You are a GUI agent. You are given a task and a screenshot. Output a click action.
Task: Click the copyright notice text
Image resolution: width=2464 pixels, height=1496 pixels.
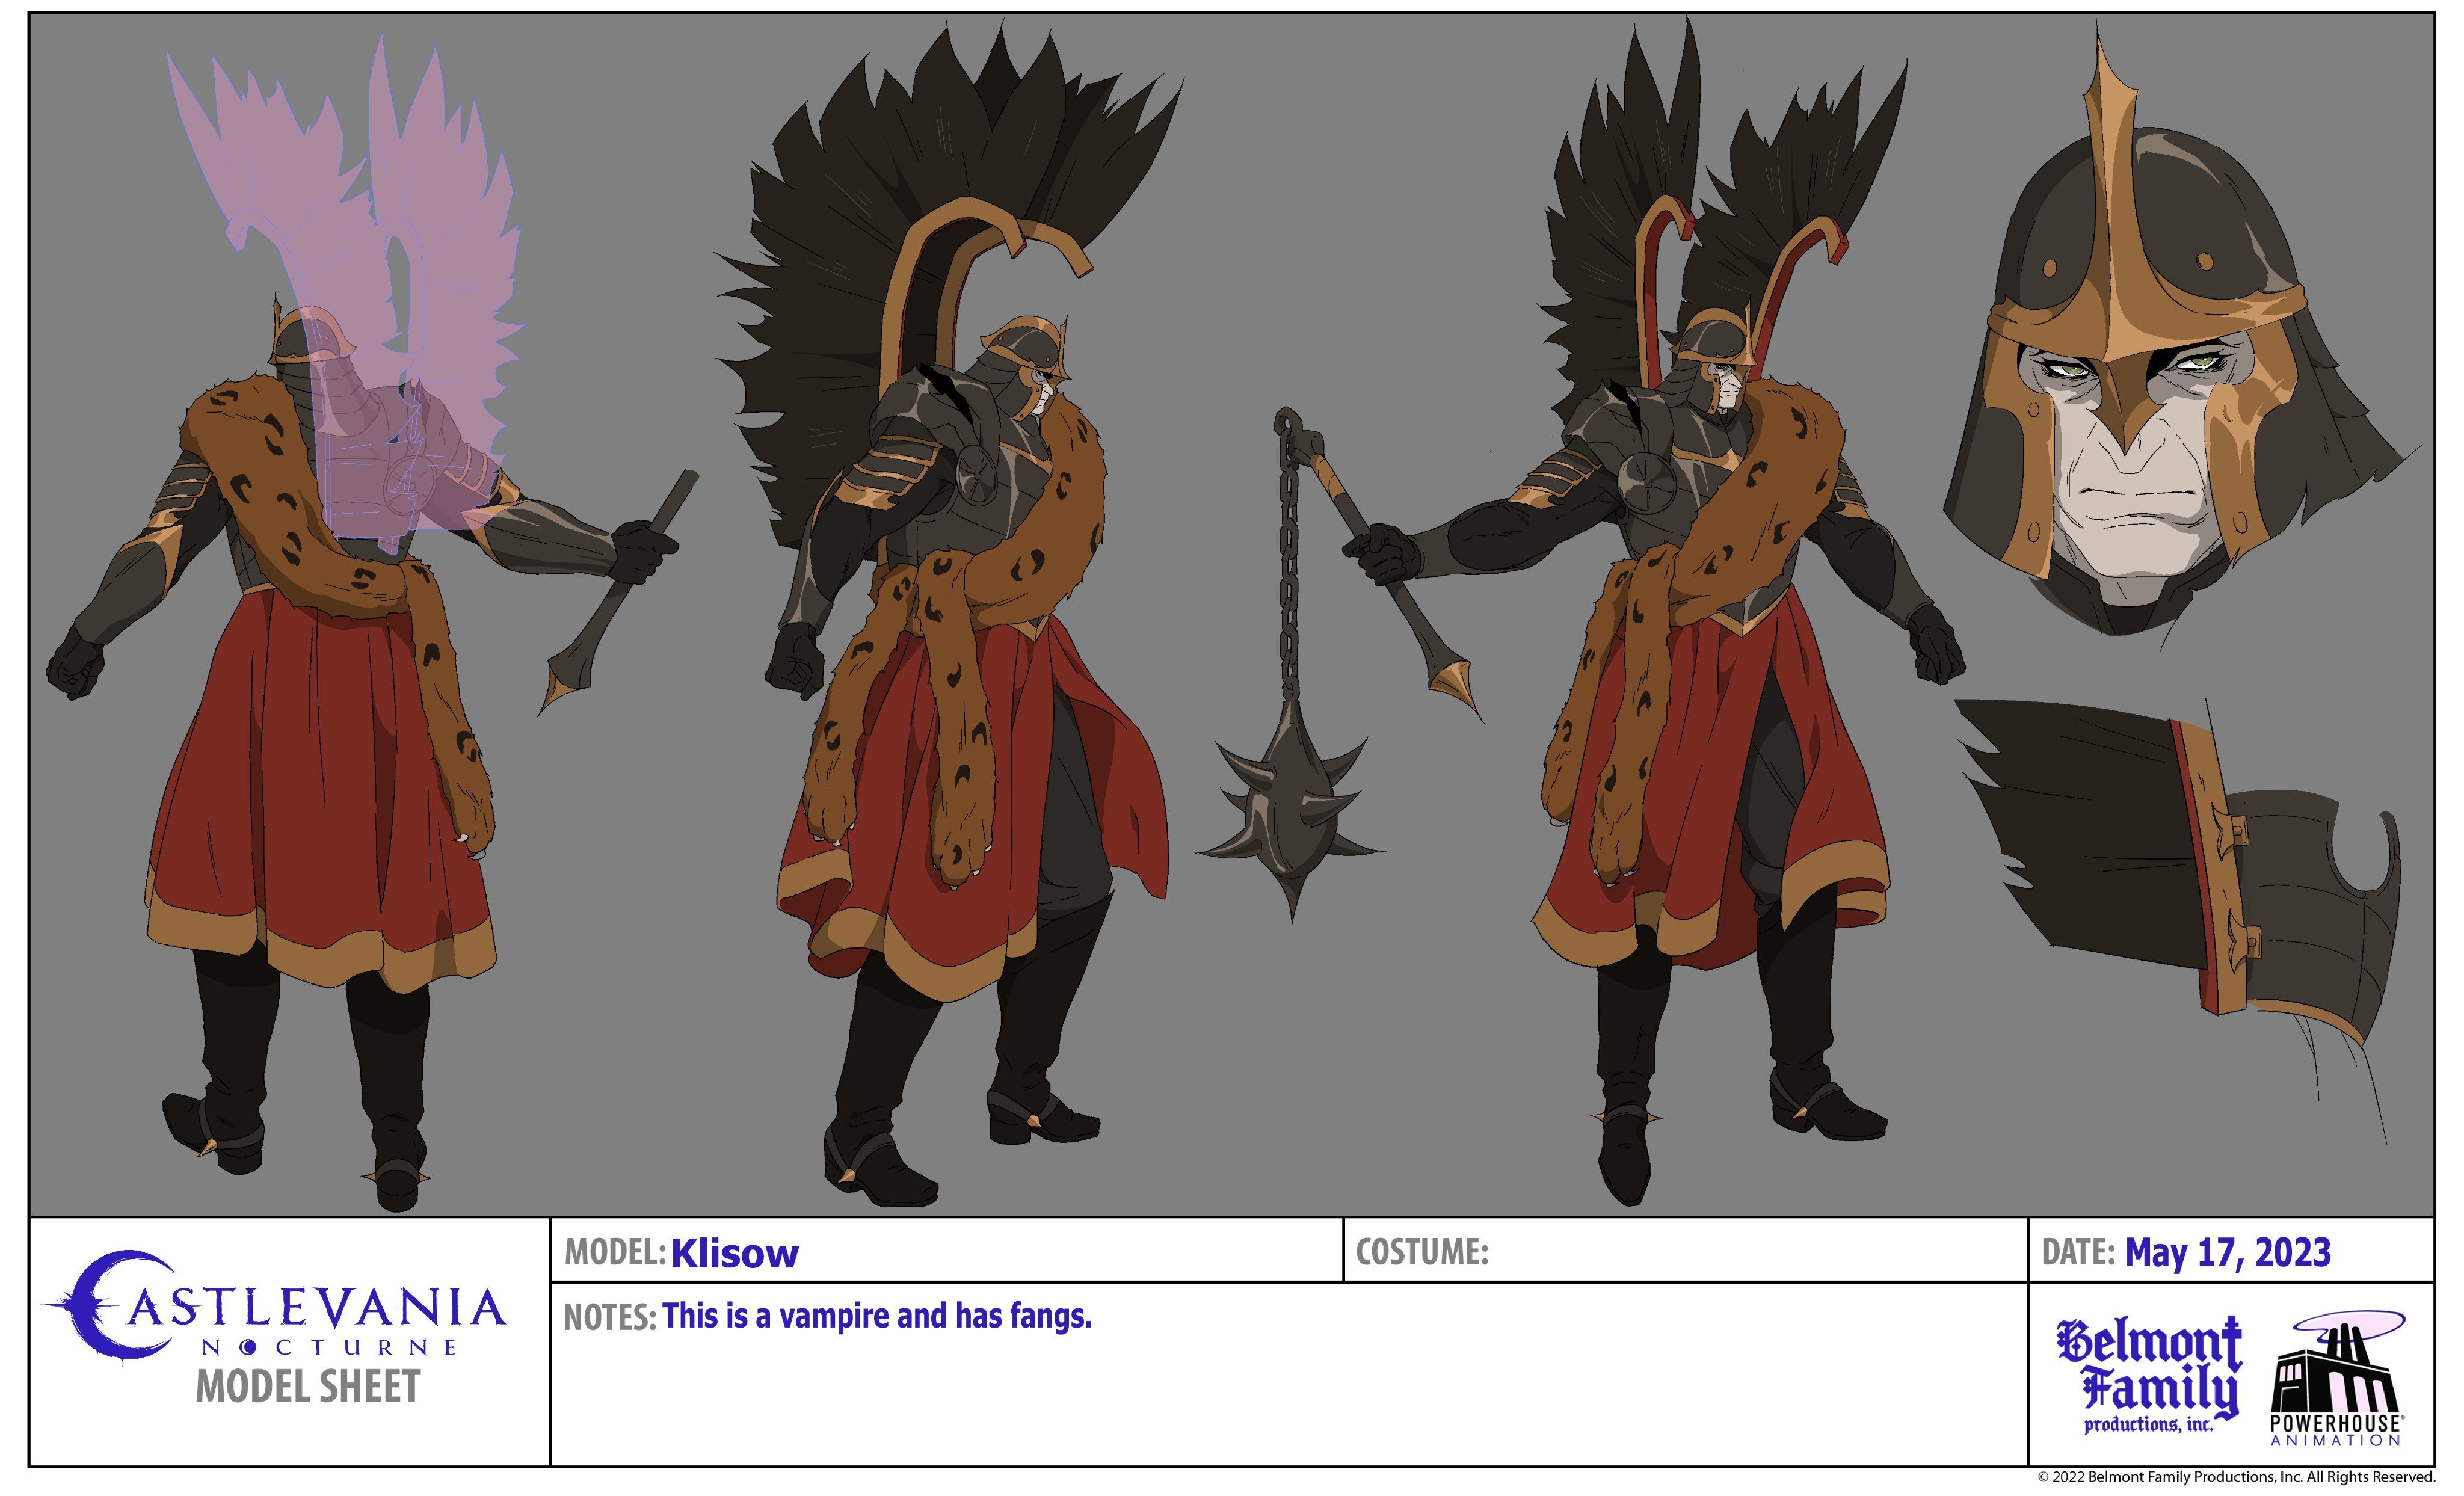click(2236, 1477)
